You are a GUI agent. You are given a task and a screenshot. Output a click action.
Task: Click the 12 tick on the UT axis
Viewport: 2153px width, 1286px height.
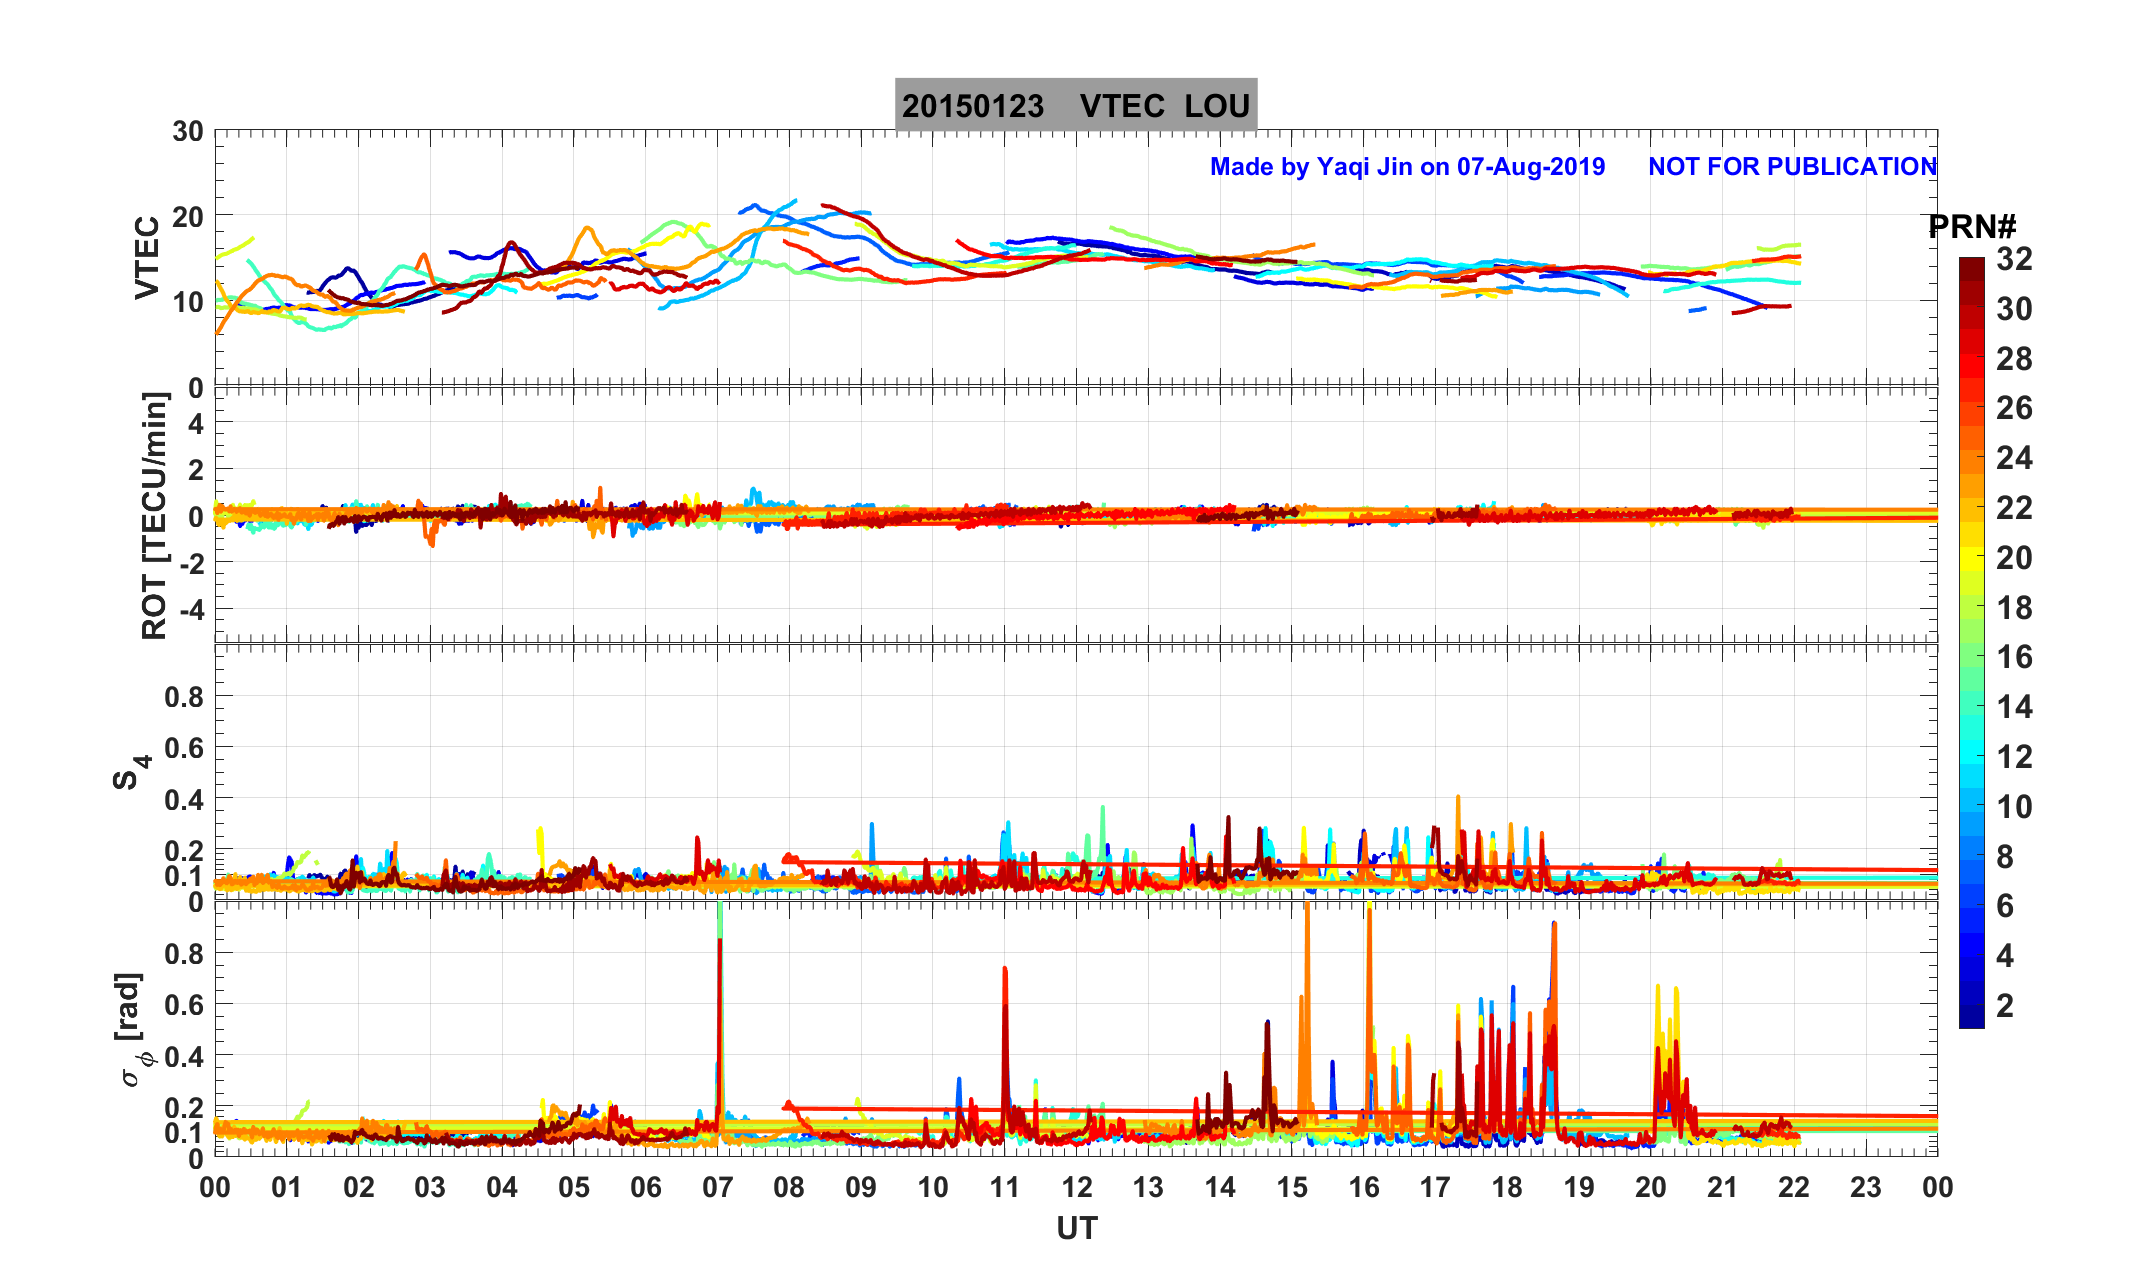coord(1076,1188)
